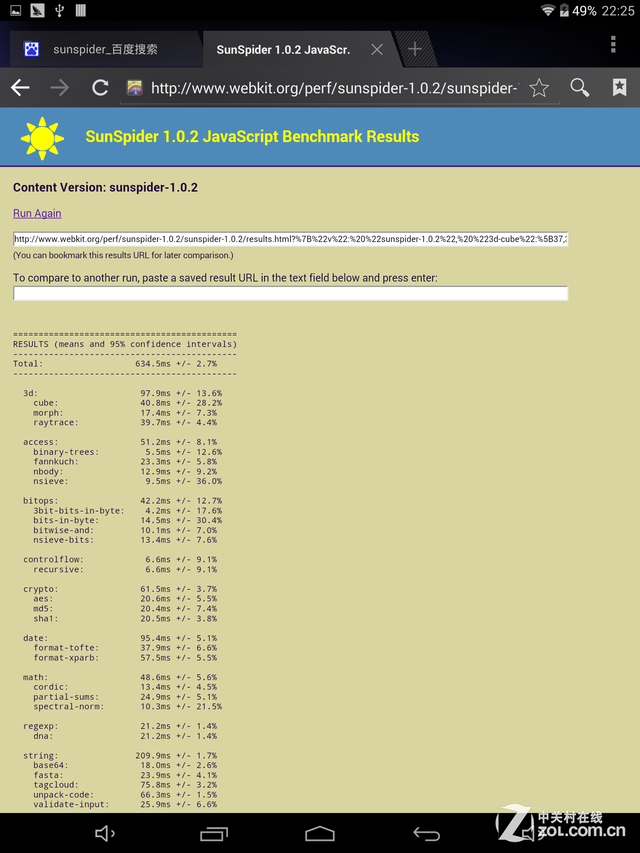The width and height of the screenshot is (640, 853).
Task: Click the controlflow: 6.6ms row
Action: (120, 559)
